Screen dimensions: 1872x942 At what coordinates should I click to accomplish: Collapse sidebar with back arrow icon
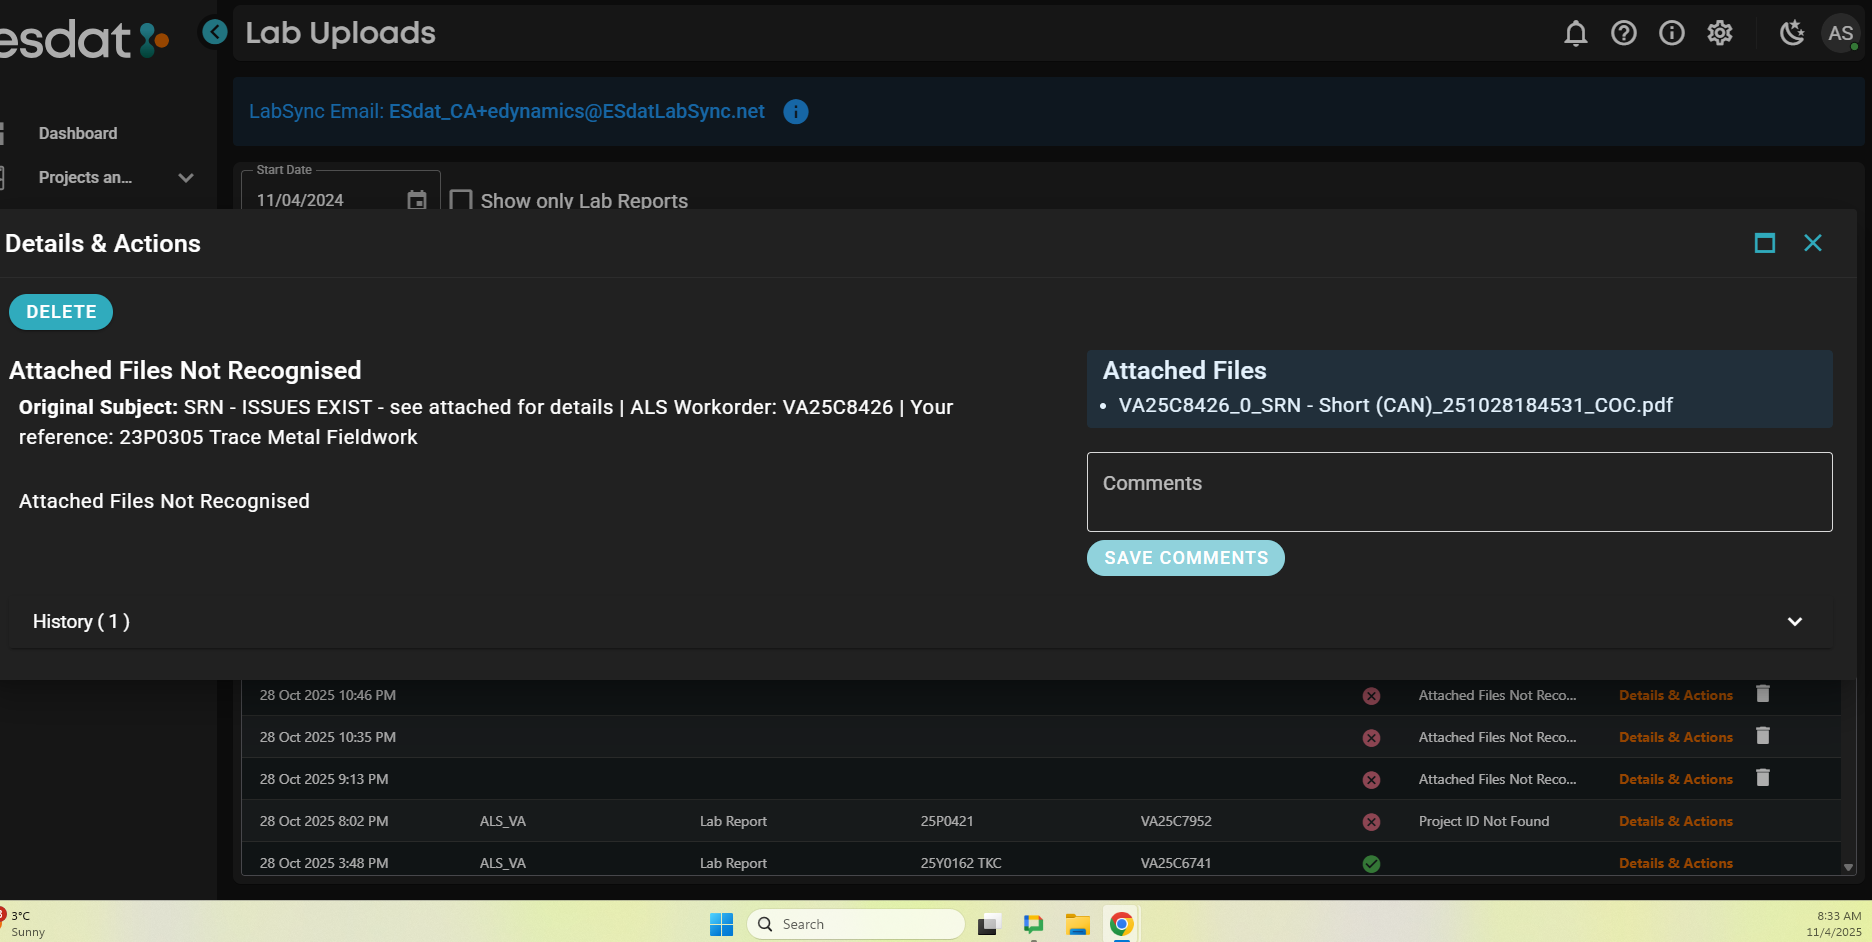tap(214, 32)
